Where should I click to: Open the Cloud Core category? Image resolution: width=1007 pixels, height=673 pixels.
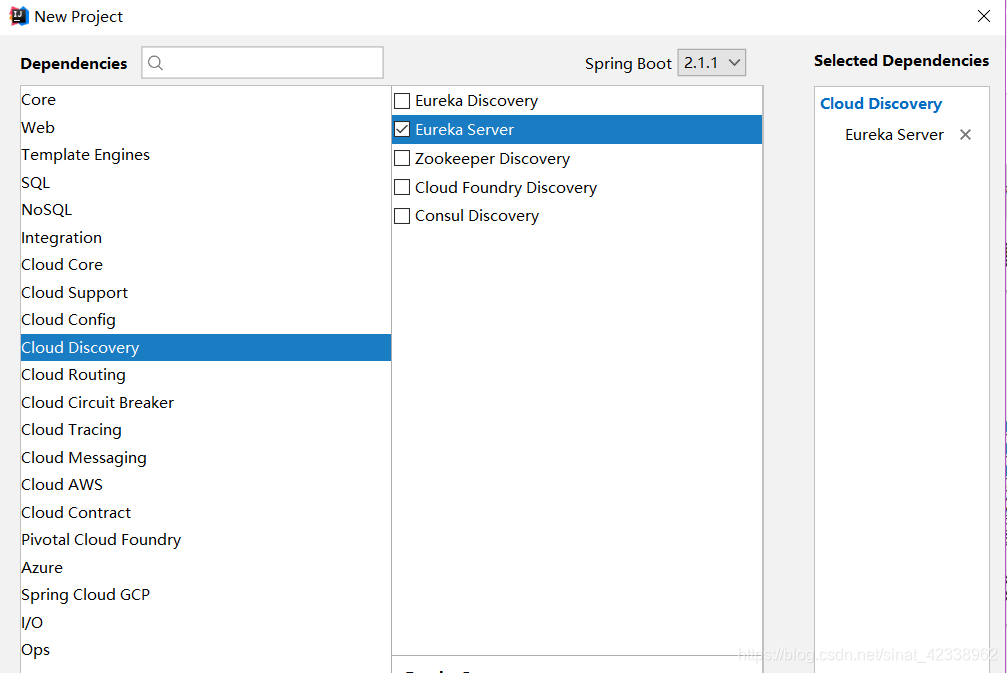click(206, 265)
